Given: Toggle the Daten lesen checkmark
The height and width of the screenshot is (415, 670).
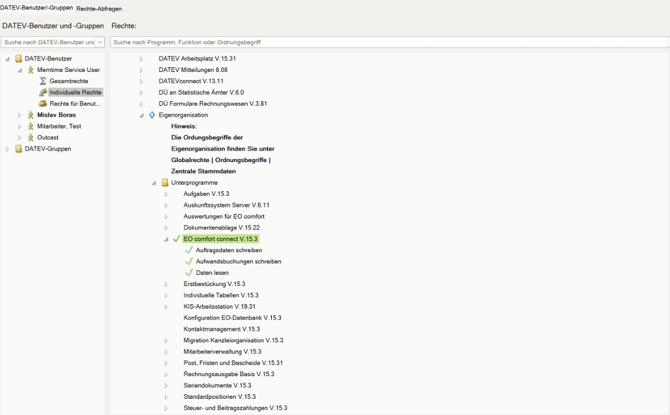Looking at the screenshot, I should [x=189, y=272].
